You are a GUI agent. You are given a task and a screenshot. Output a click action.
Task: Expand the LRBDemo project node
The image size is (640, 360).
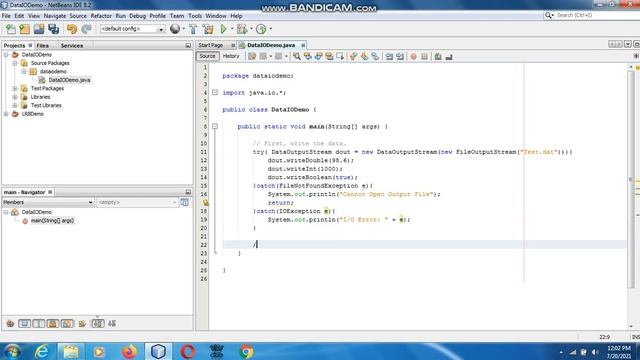6,114
